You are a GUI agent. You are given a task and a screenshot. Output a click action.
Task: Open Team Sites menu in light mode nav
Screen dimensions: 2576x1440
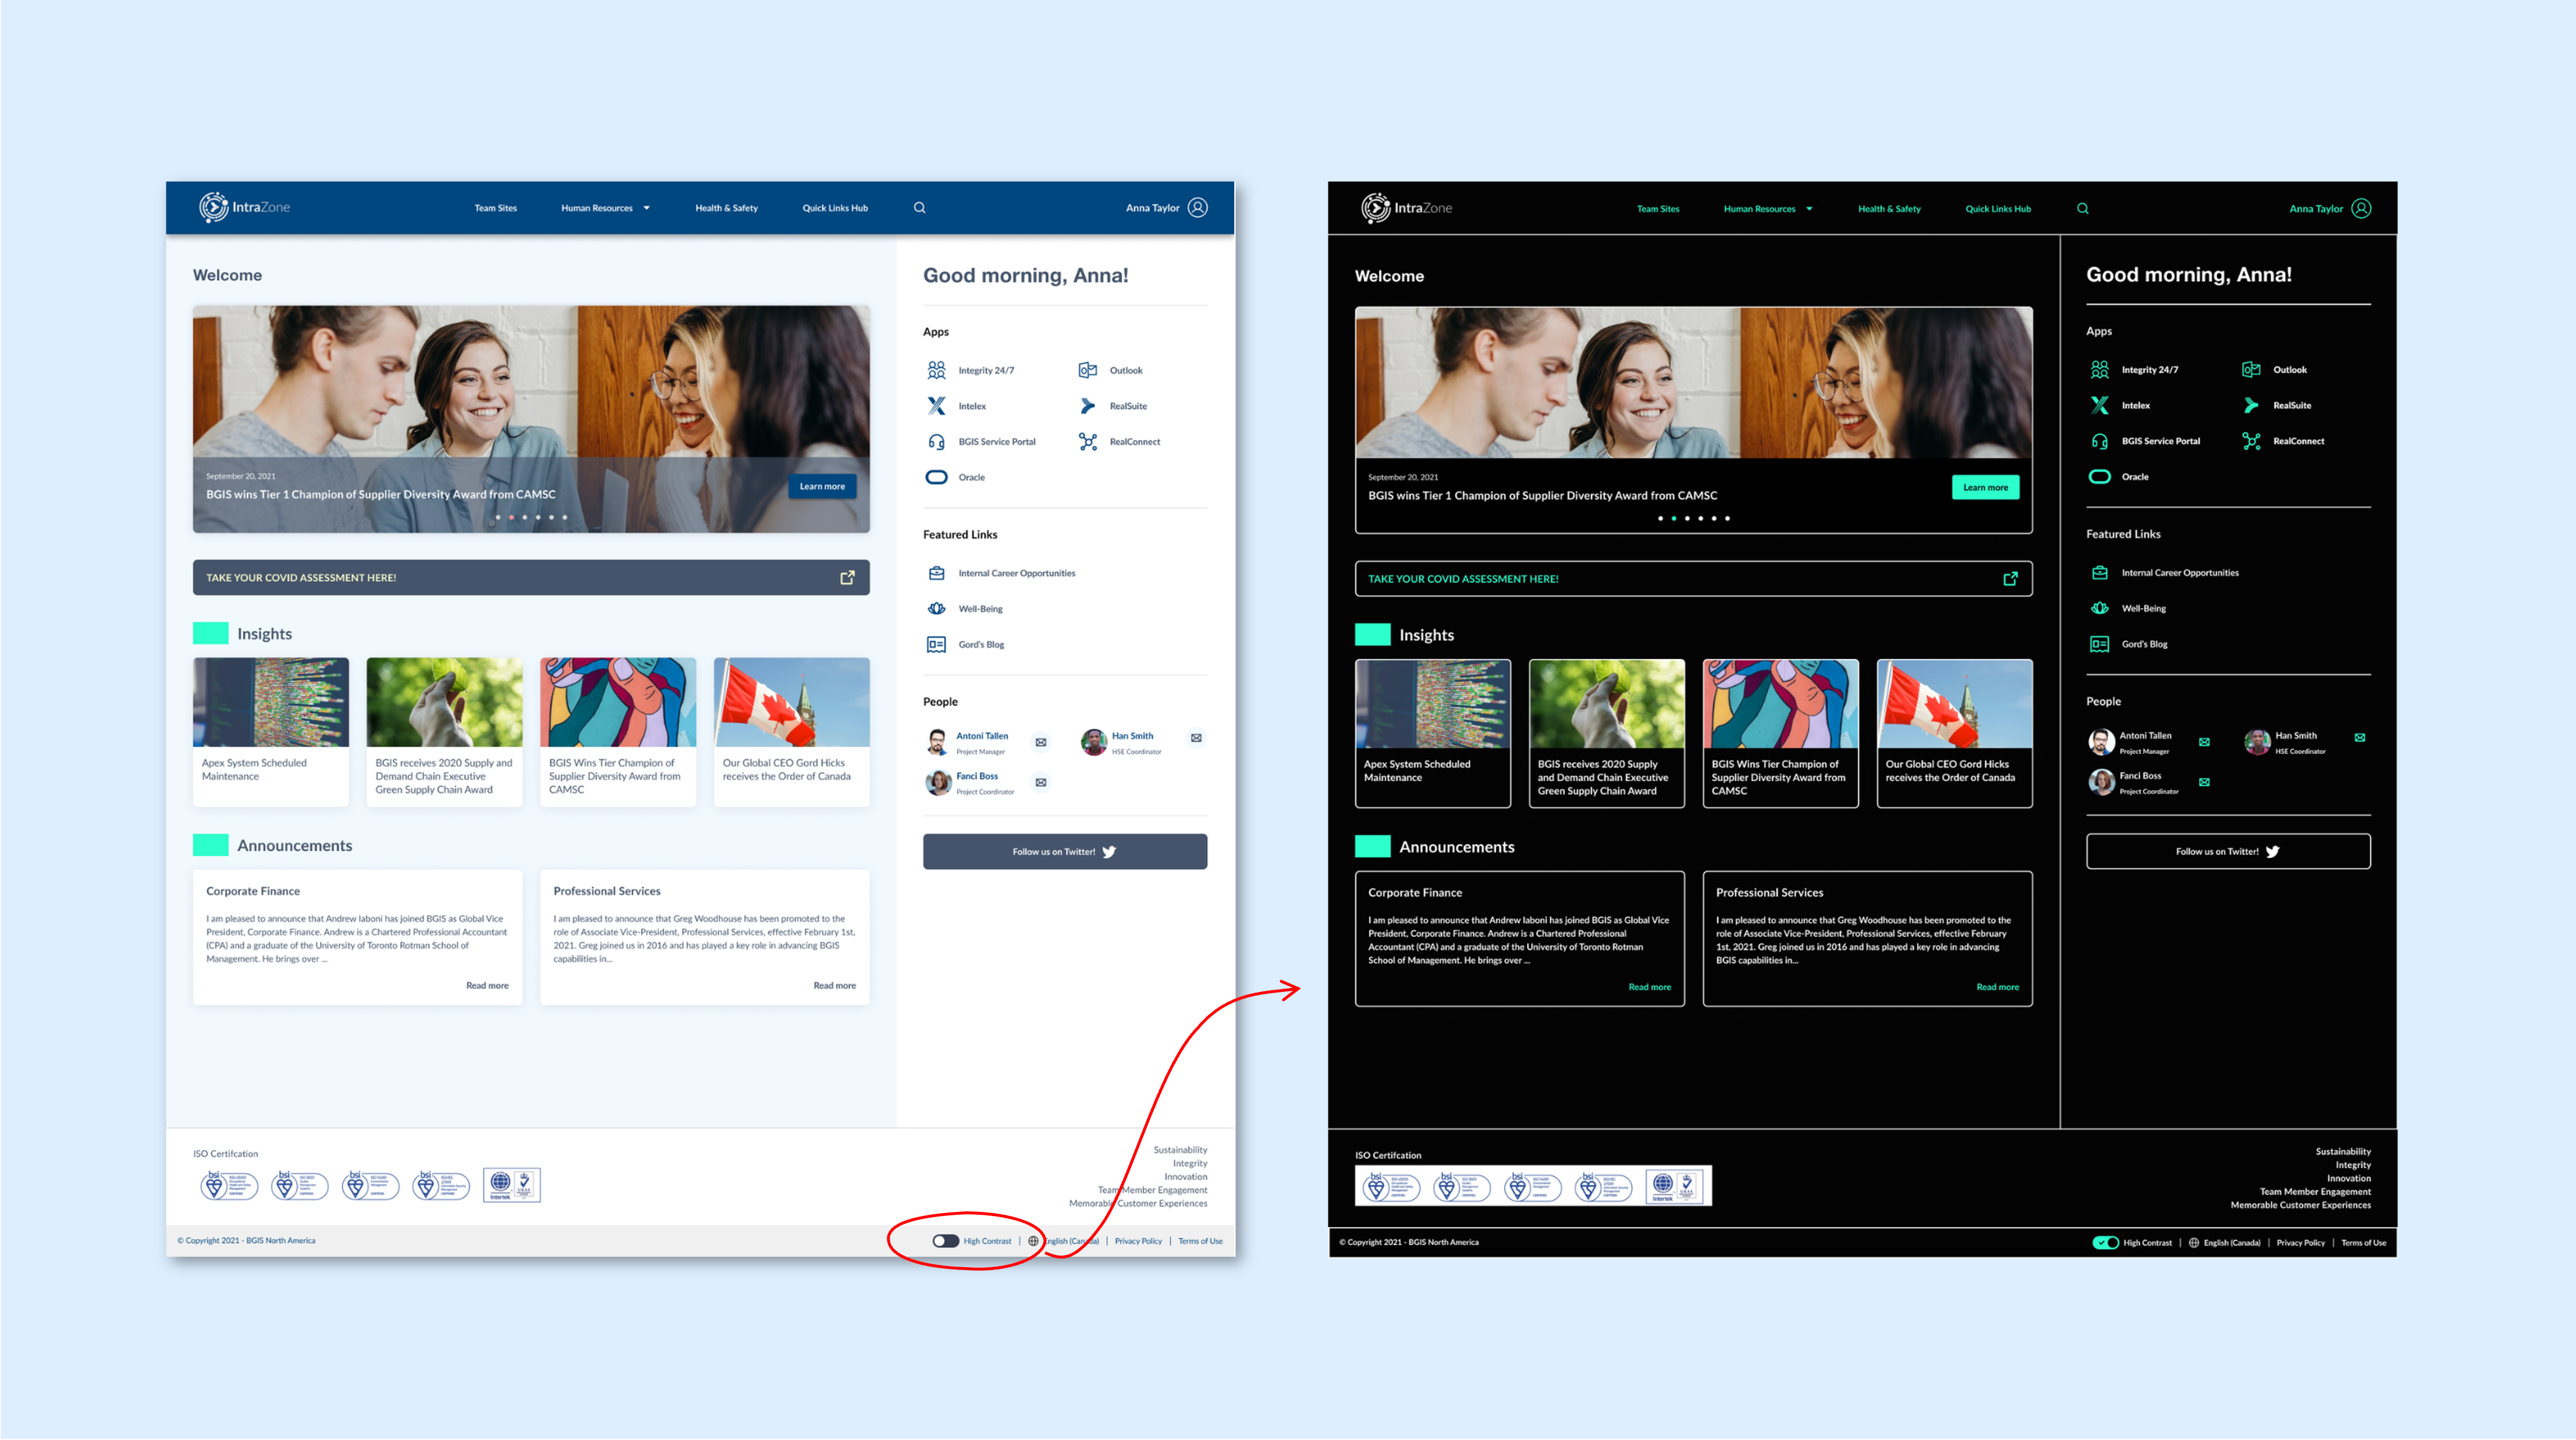click(495, 208)
